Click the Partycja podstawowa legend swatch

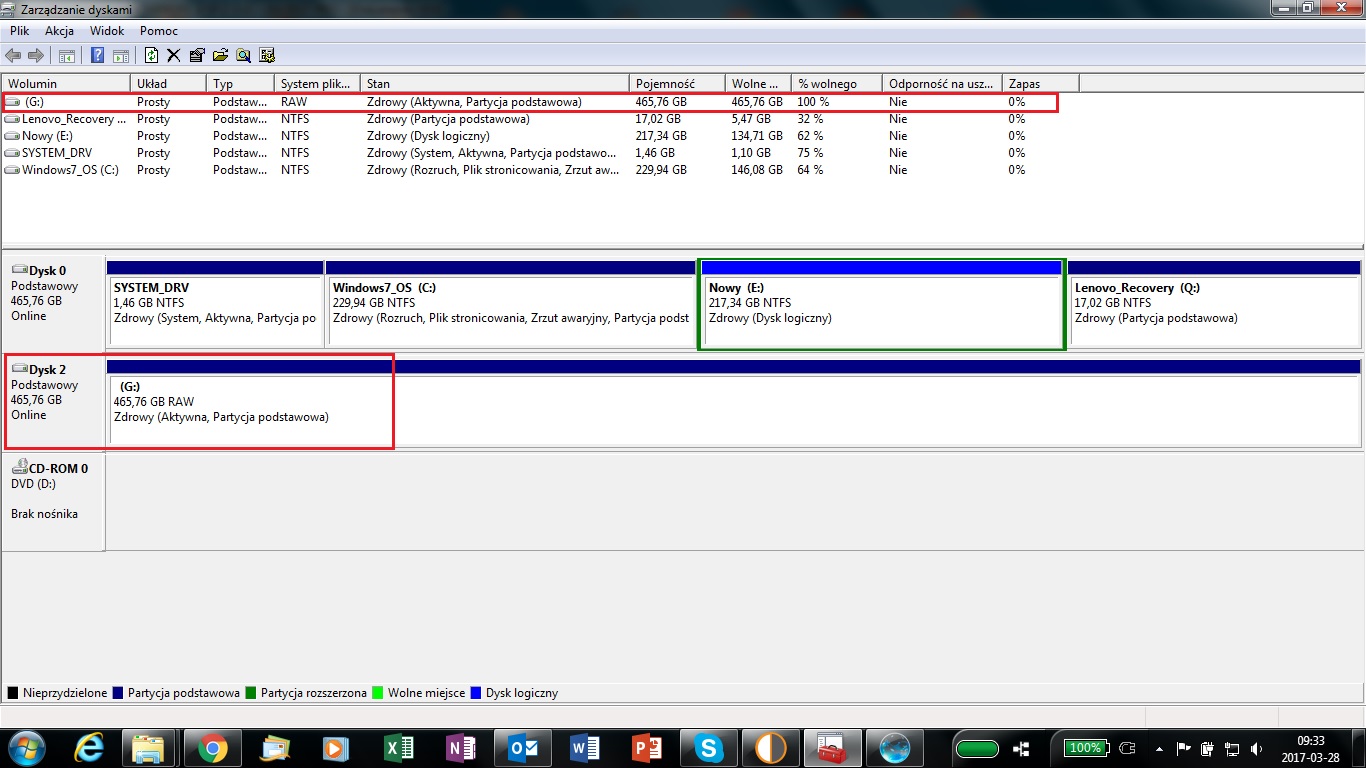[119, 692]
